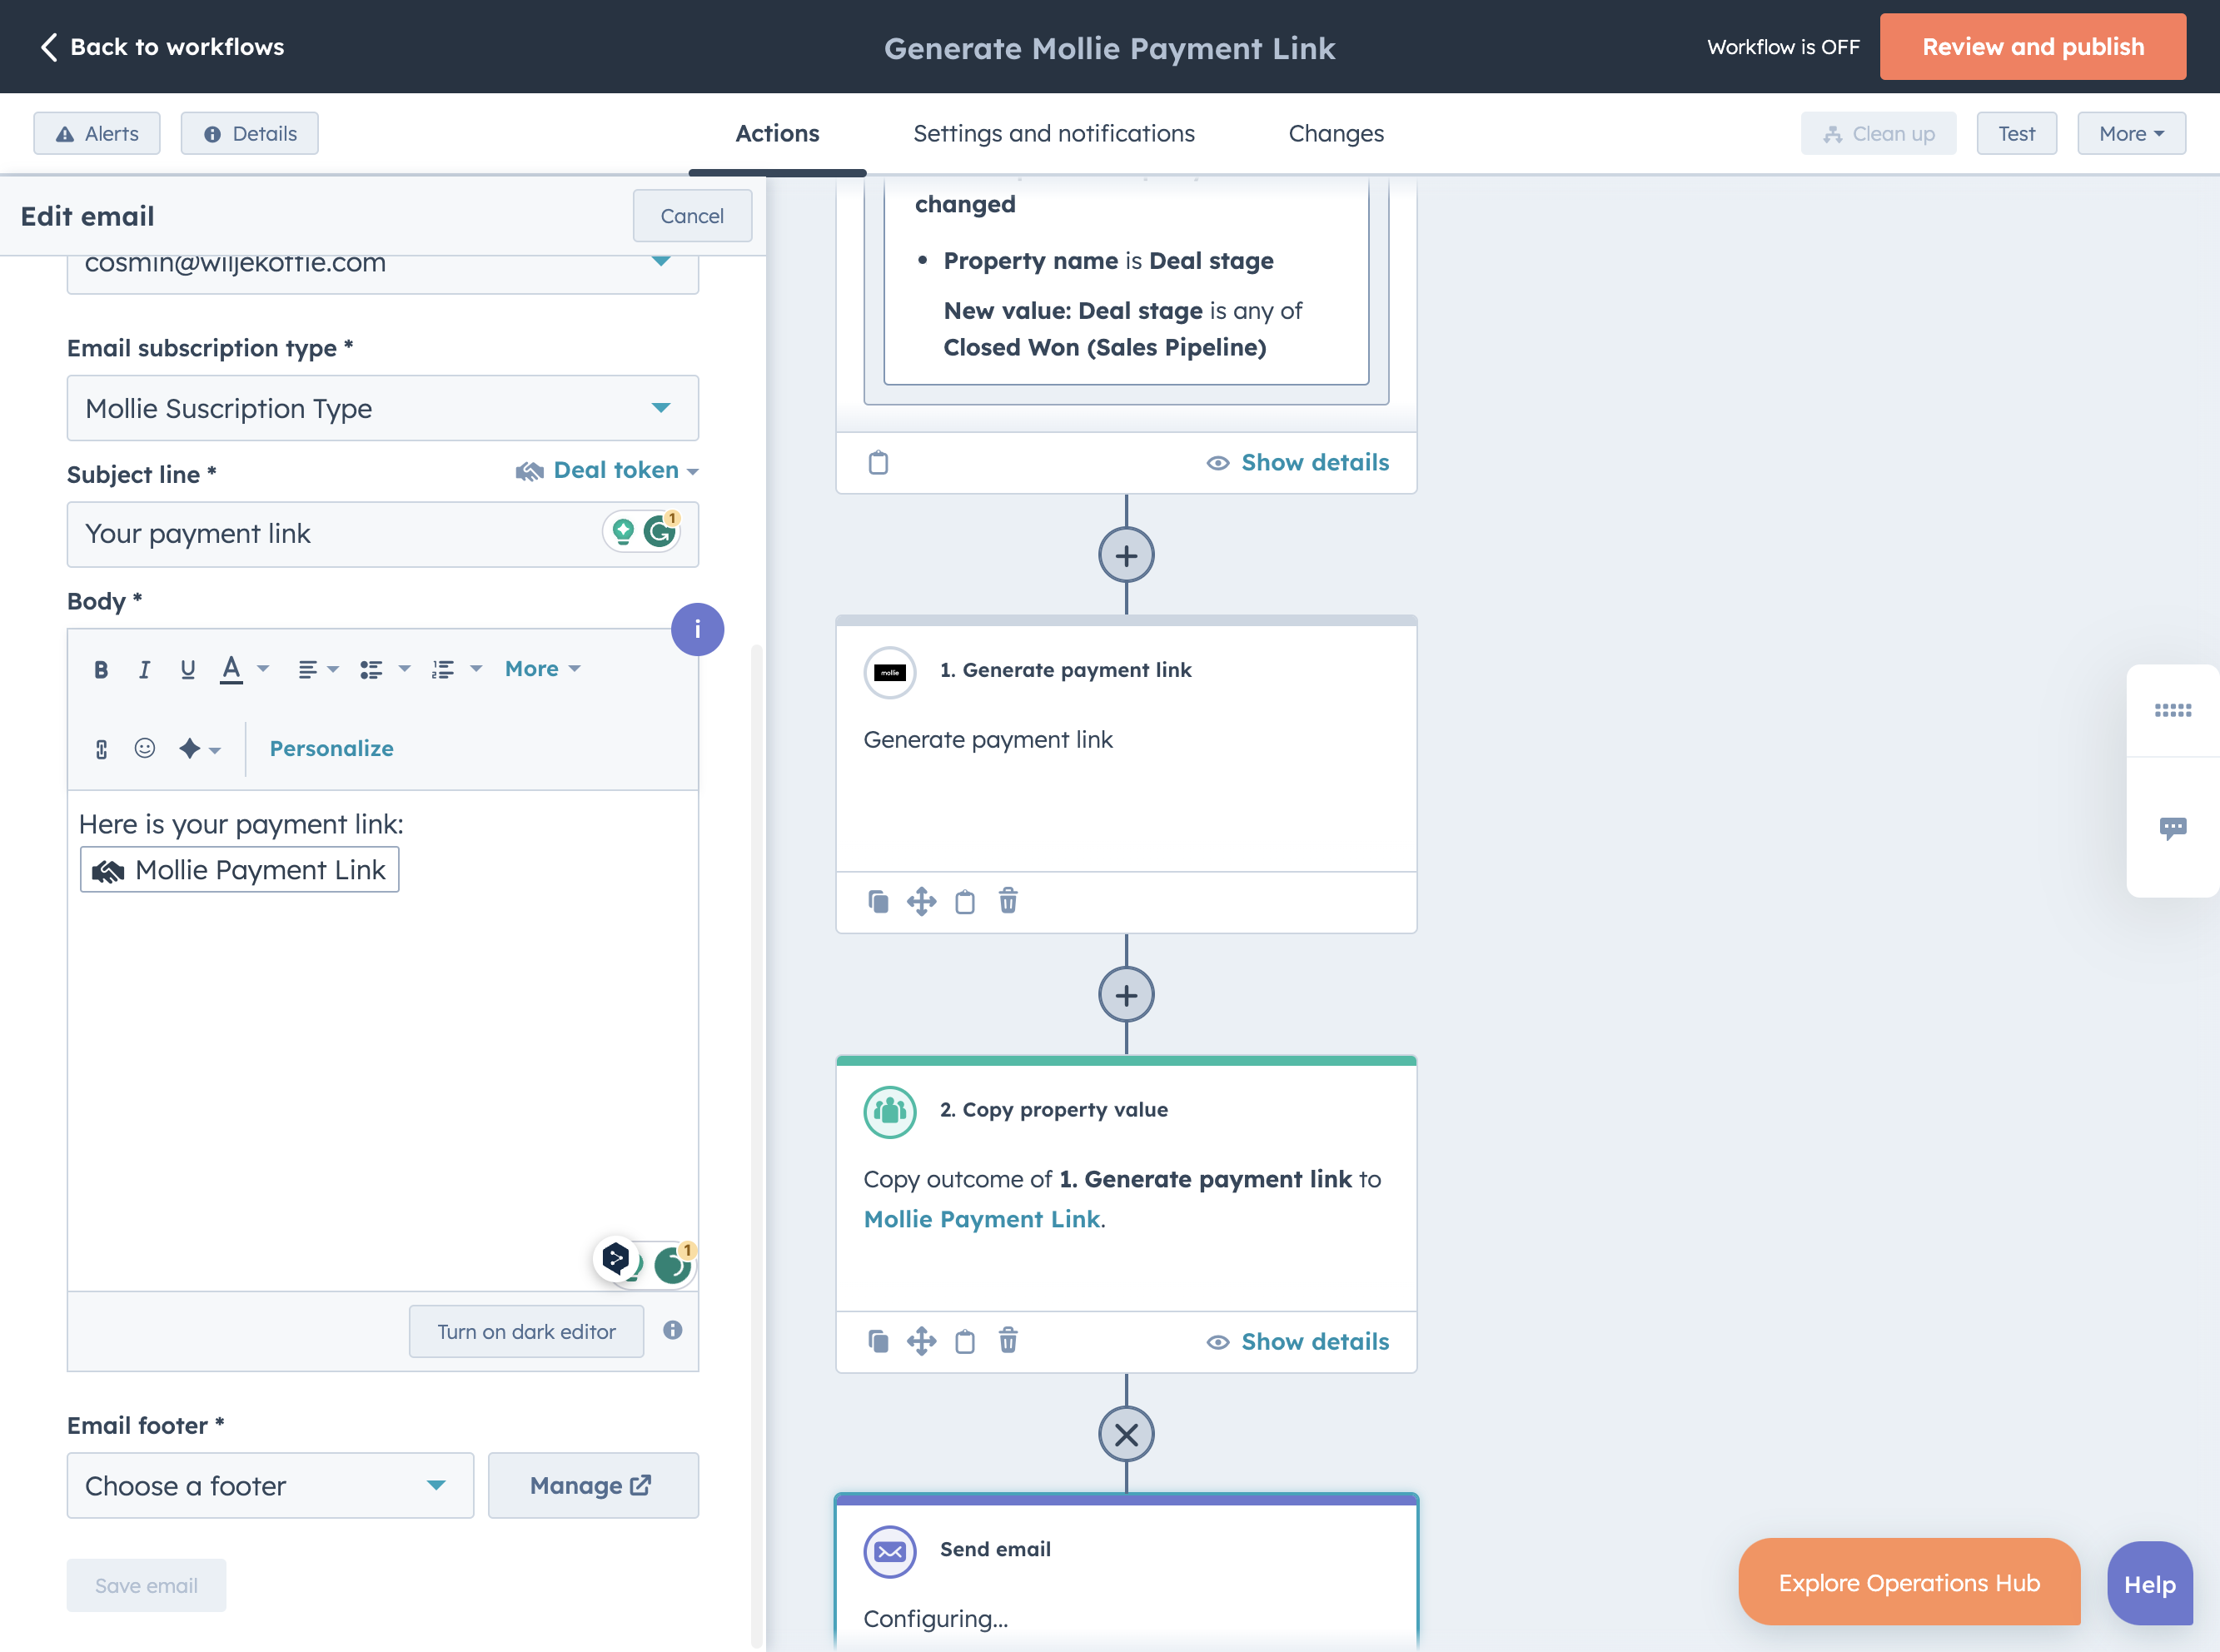Viewport: 2220px width, 1652px height.
Task: Delete the Generate payment link action
Action: coord(1008,902)
